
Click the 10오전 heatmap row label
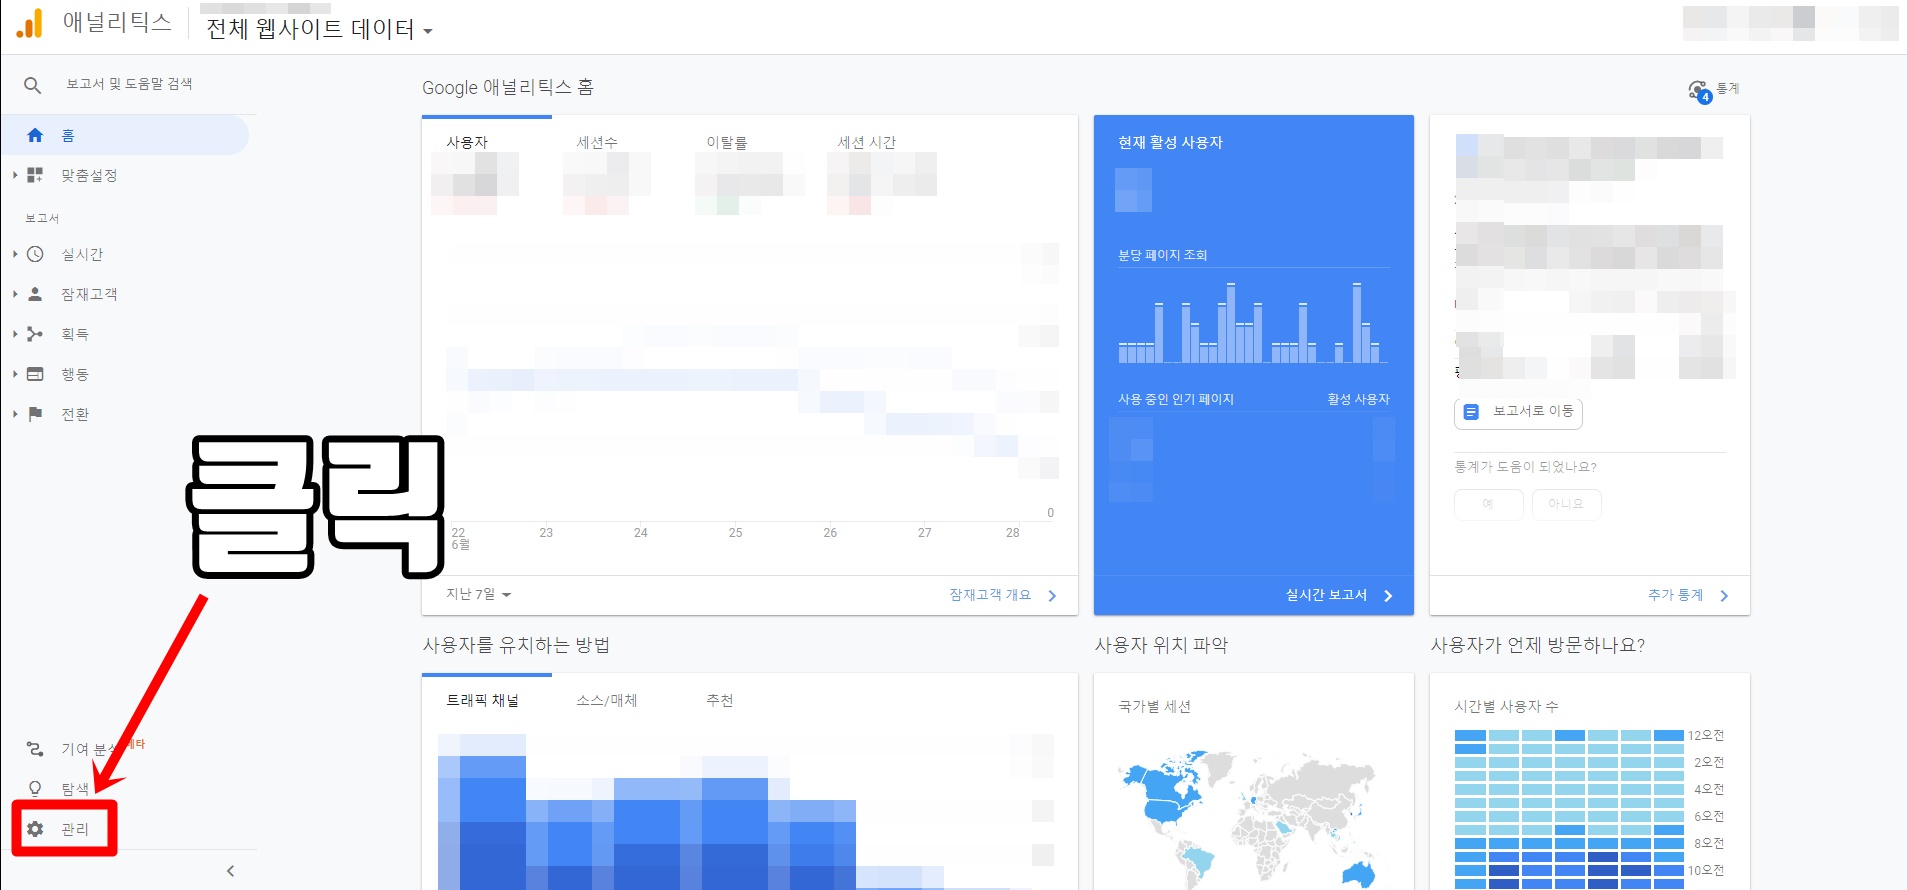[1706, 870]
